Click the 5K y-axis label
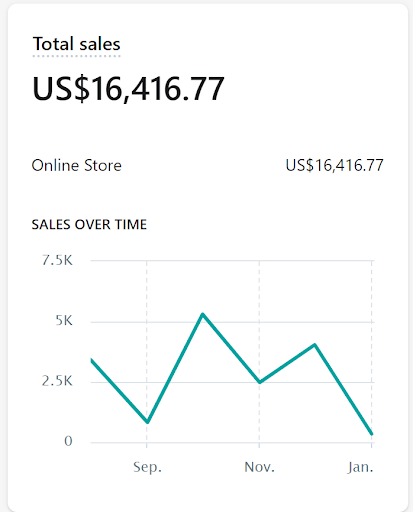Viewport: 413px width, 512px height. (x=64, y=321)
